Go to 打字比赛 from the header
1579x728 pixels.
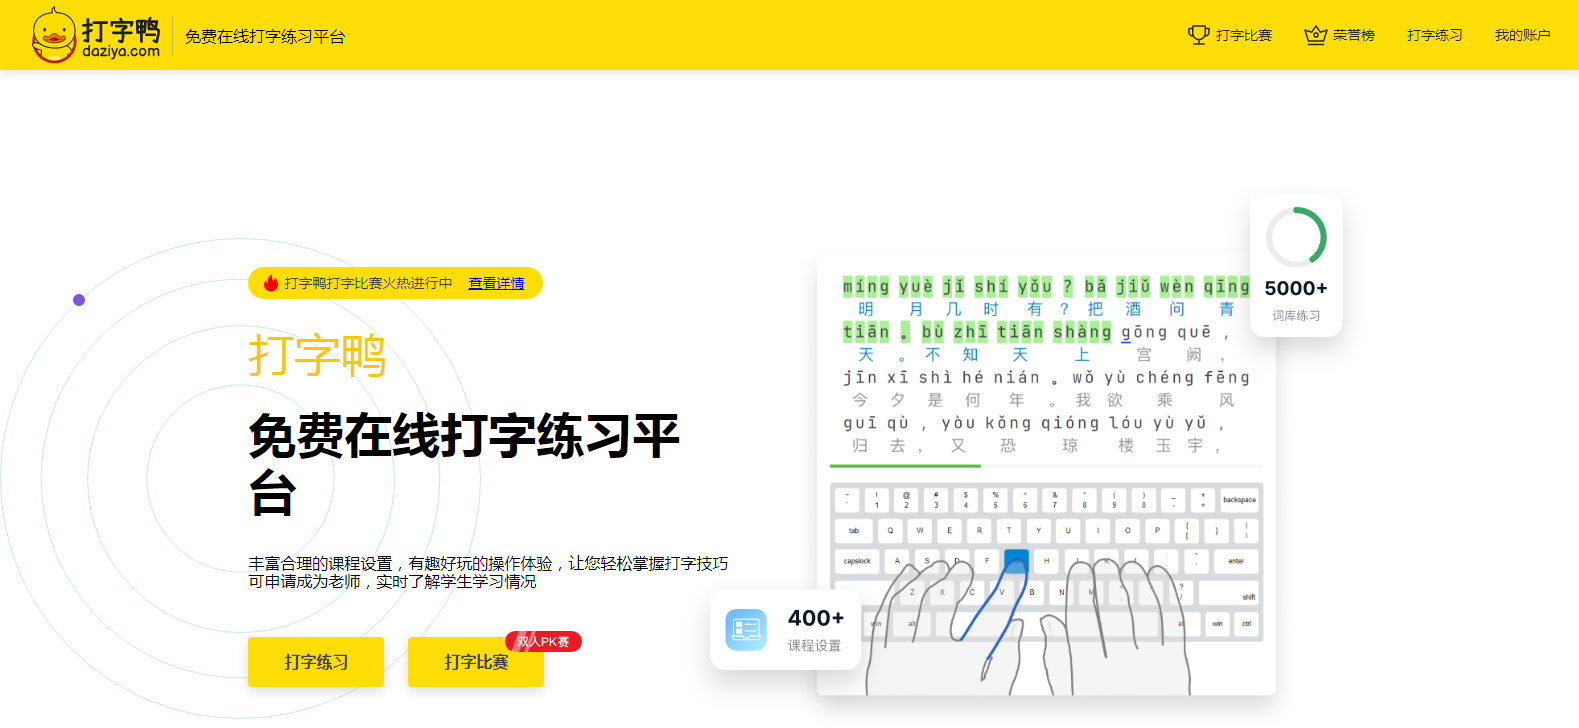[x=1243, y=35]
